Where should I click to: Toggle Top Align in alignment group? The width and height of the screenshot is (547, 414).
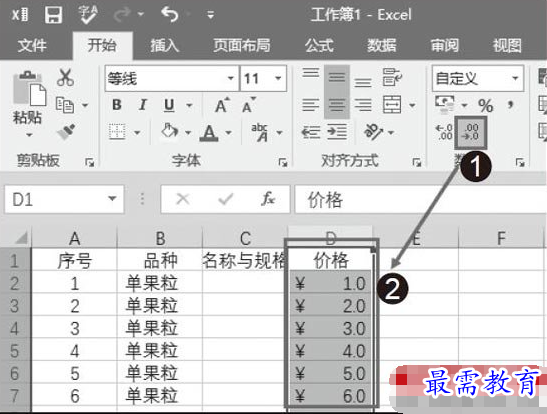point(310,74)
